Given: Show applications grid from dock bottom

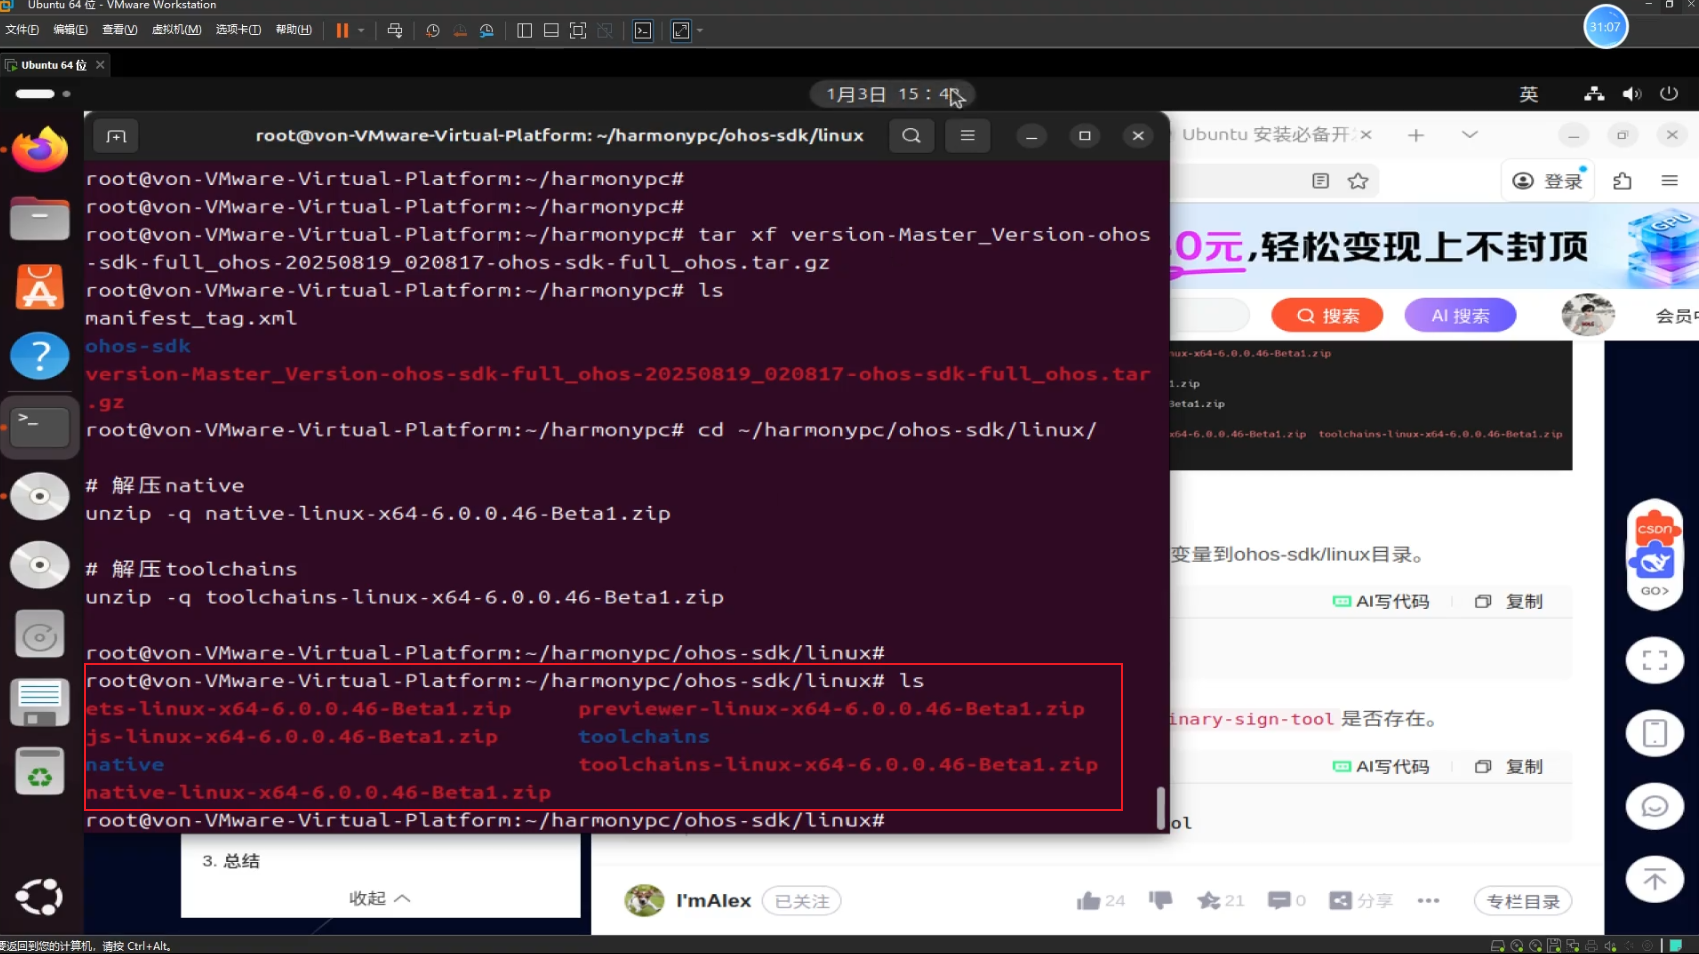Looking at the screenshot, I should coord(40,897).
